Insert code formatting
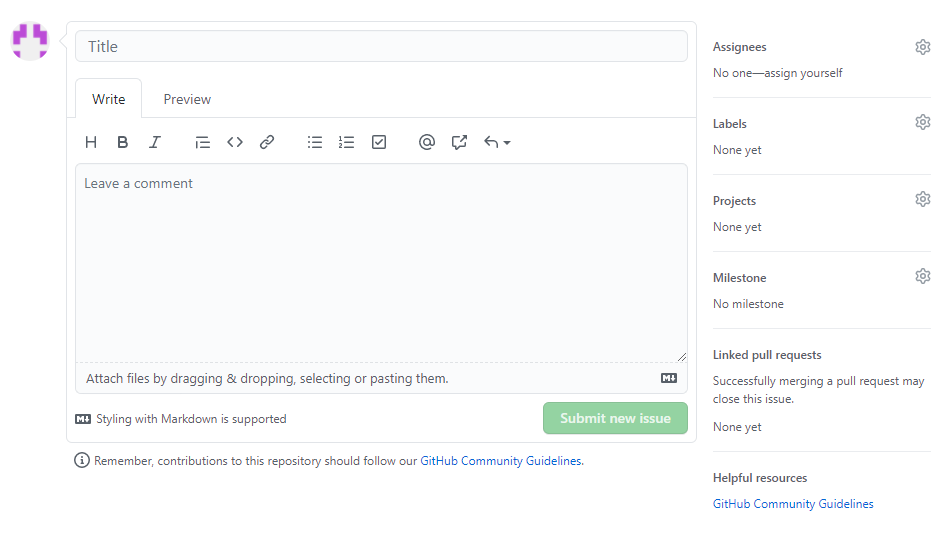This screenshot has height=535, width=947. point(235,142)
